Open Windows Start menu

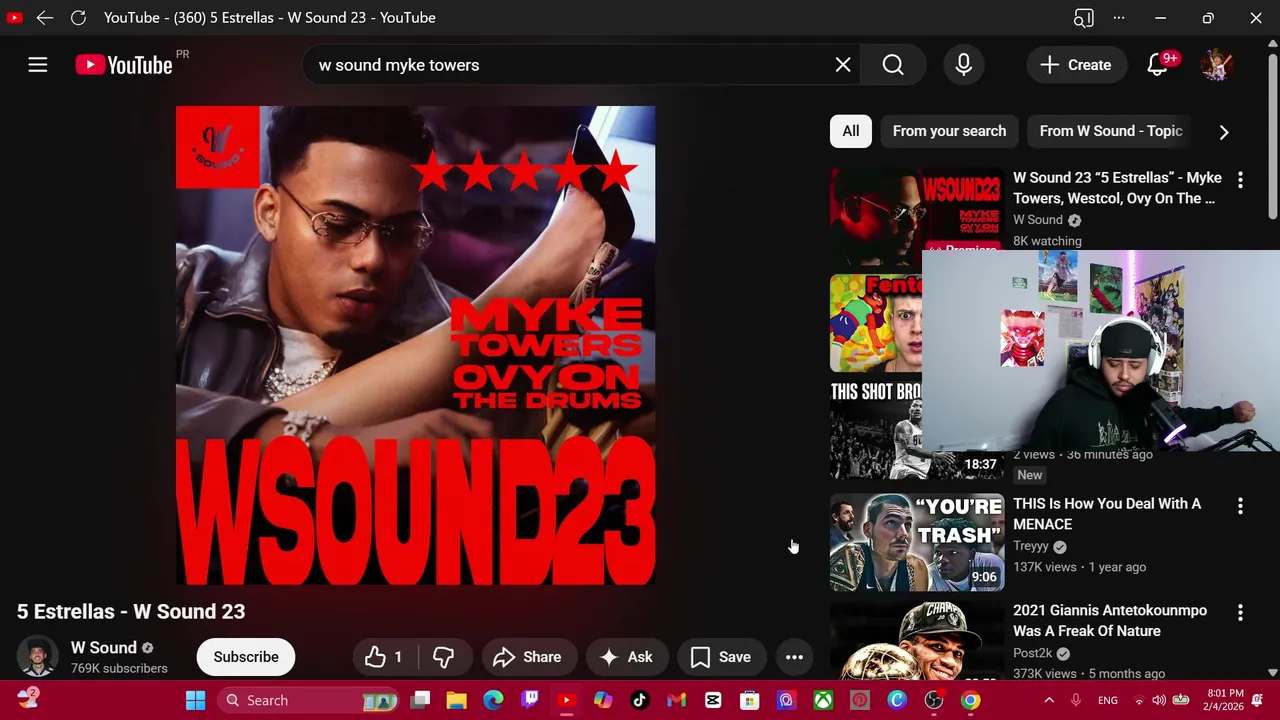(195, 700)
